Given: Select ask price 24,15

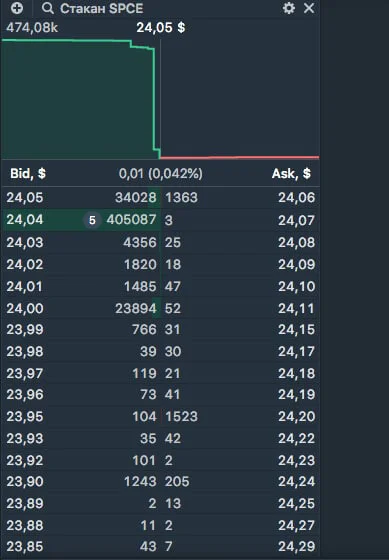Looking at the screenshot, I should 296,329.
